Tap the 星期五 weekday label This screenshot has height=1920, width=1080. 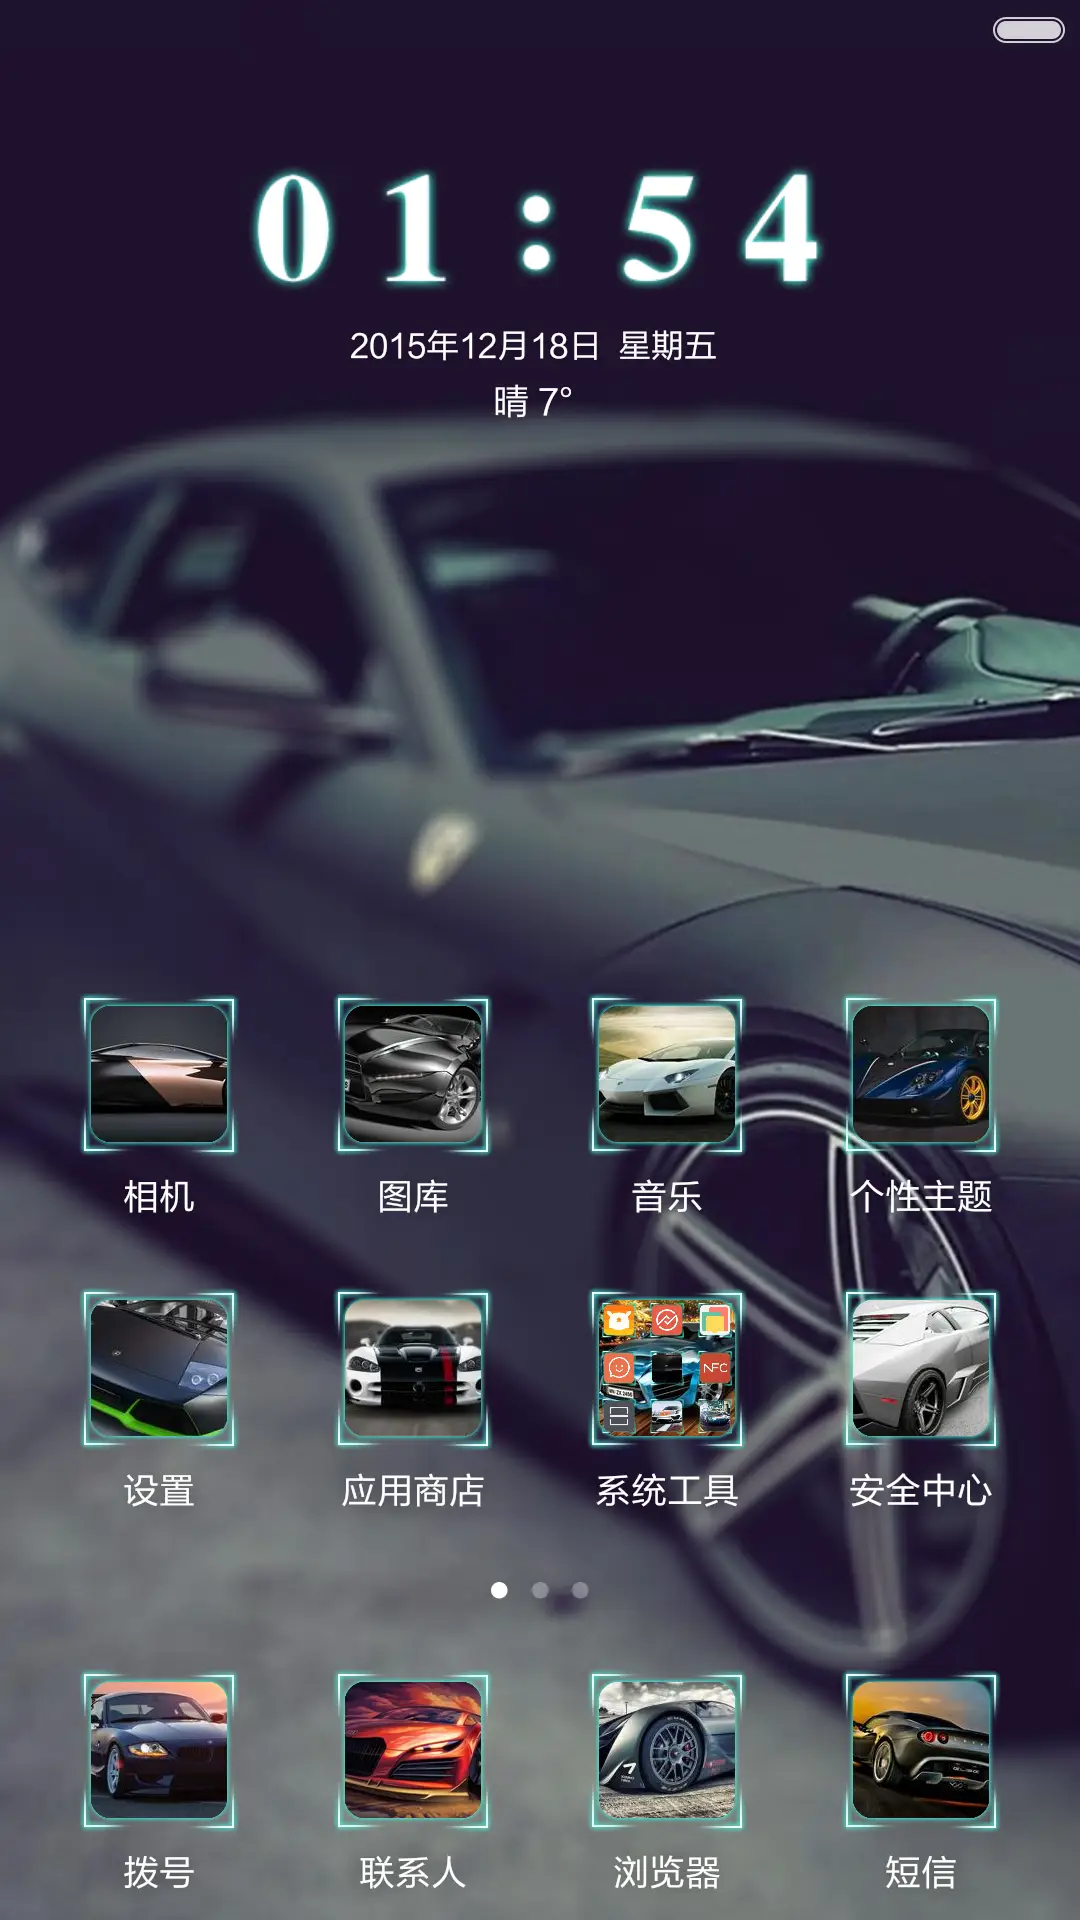(x=667, y=346)
